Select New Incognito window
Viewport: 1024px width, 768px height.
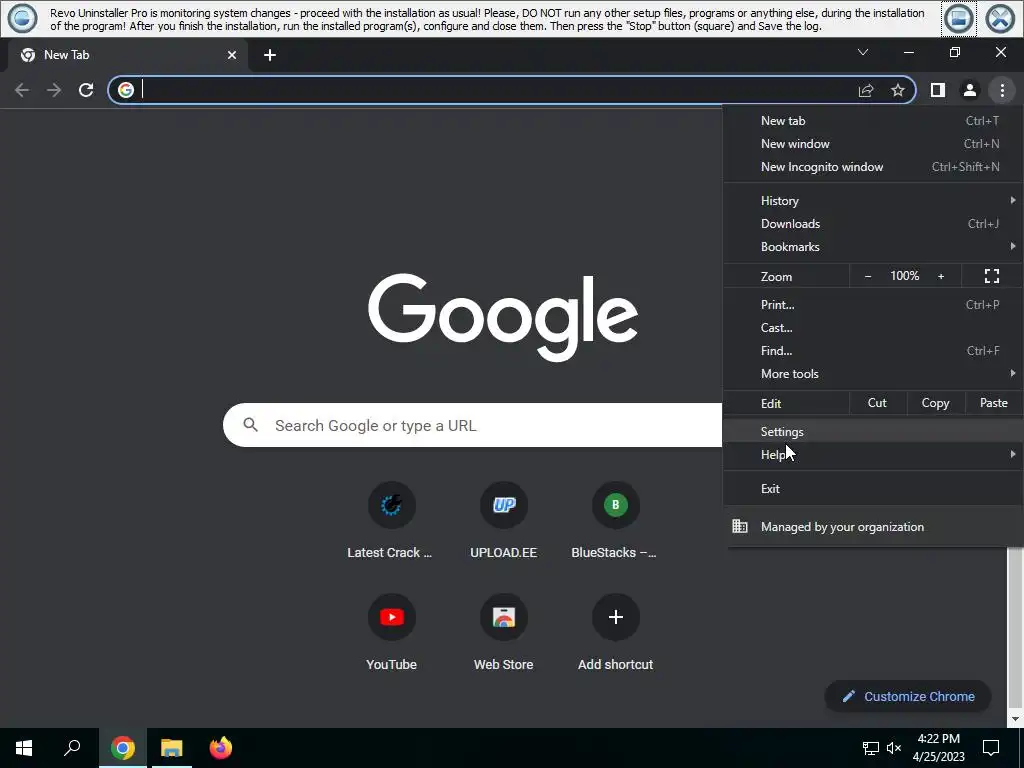click(x=873, y=167)
